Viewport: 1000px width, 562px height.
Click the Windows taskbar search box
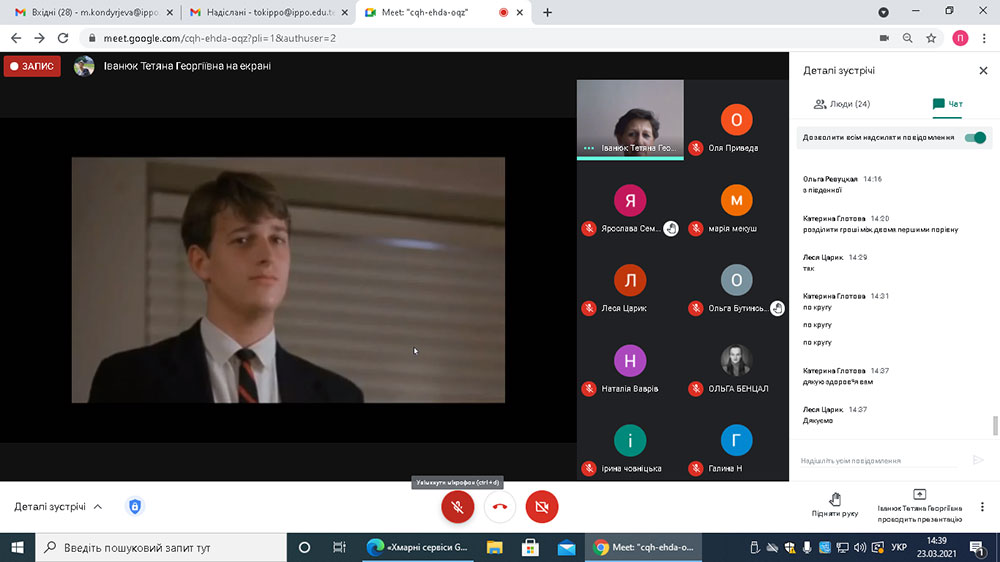tap(161, 547)
